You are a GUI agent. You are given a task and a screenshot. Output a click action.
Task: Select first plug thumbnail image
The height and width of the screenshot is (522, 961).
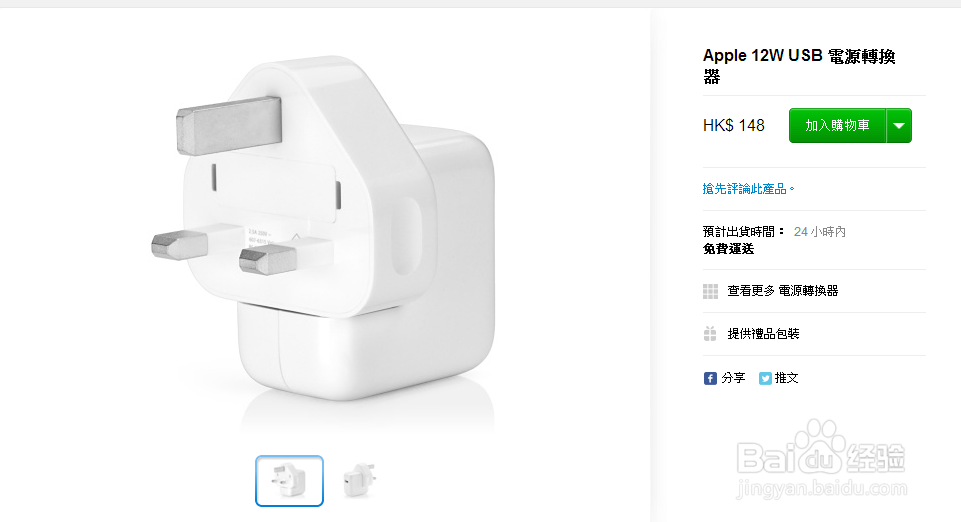pos(289,481)
